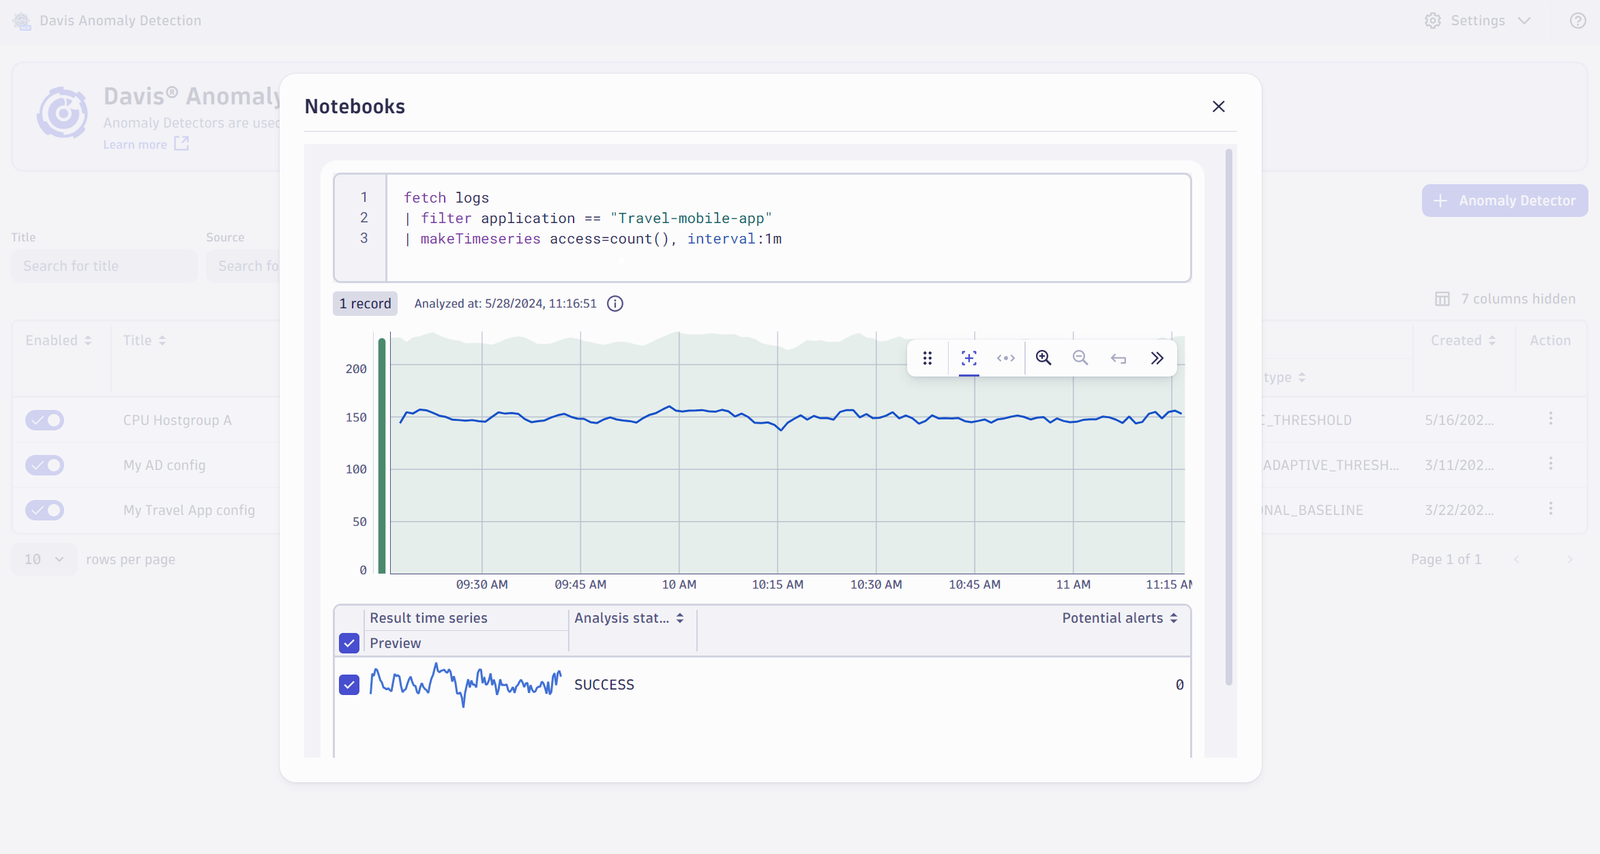Click the hidden columns table icon
1600x854 pixels.
(x=1442, y=299)
